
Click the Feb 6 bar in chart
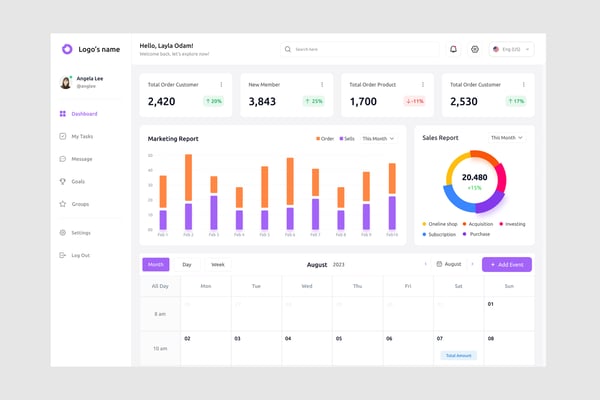click(290, 194)
